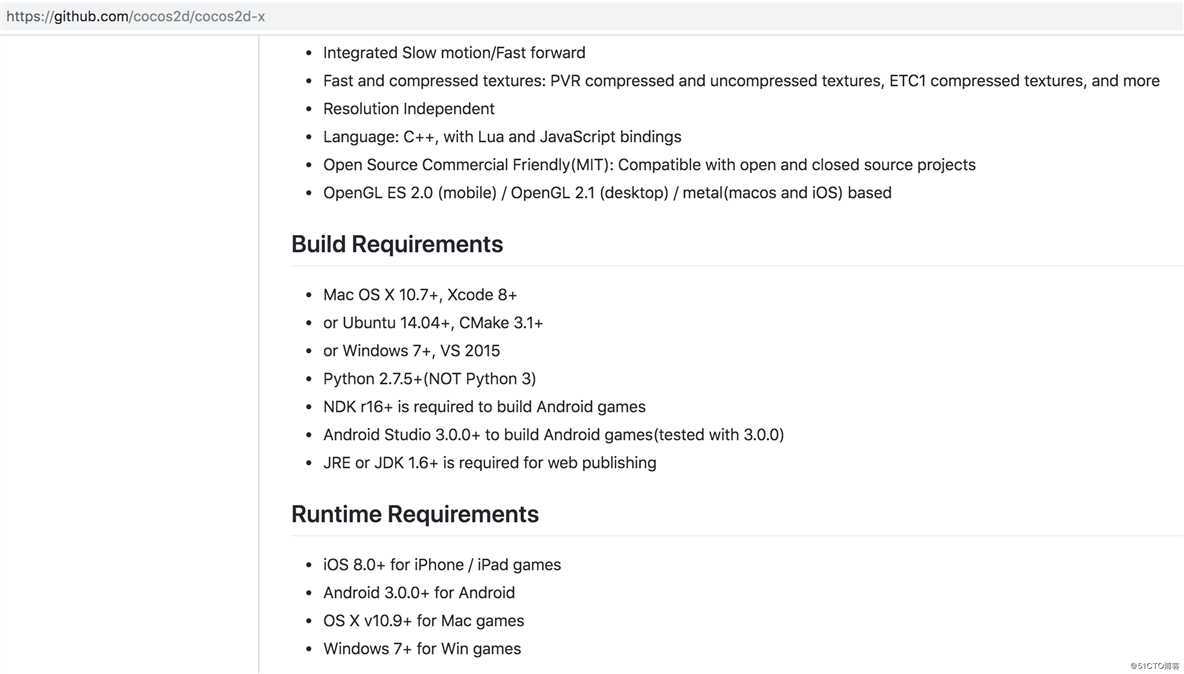Click the JRE or JDK 1.6+ line

[490, 463]
